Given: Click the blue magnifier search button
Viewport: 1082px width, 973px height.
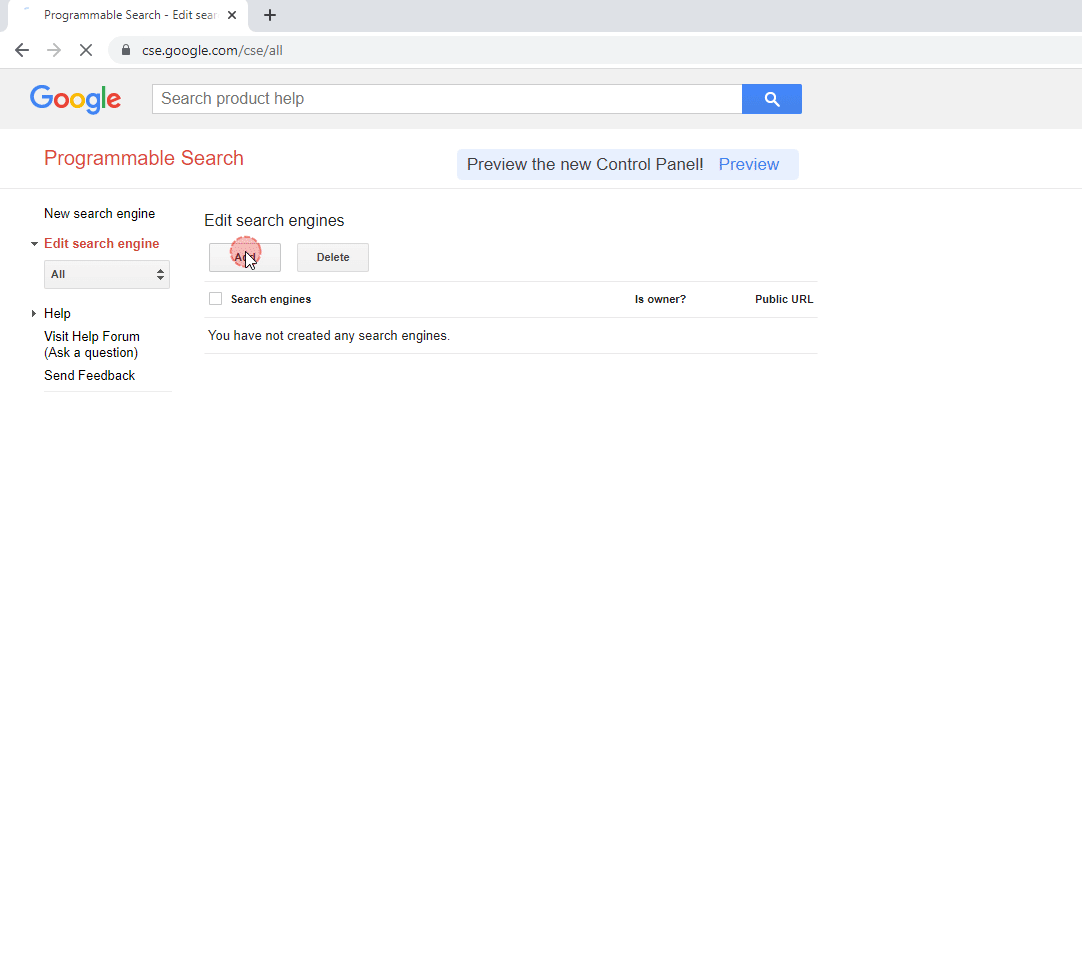Looking at the screenshot, I should click(x=771, y=99).
